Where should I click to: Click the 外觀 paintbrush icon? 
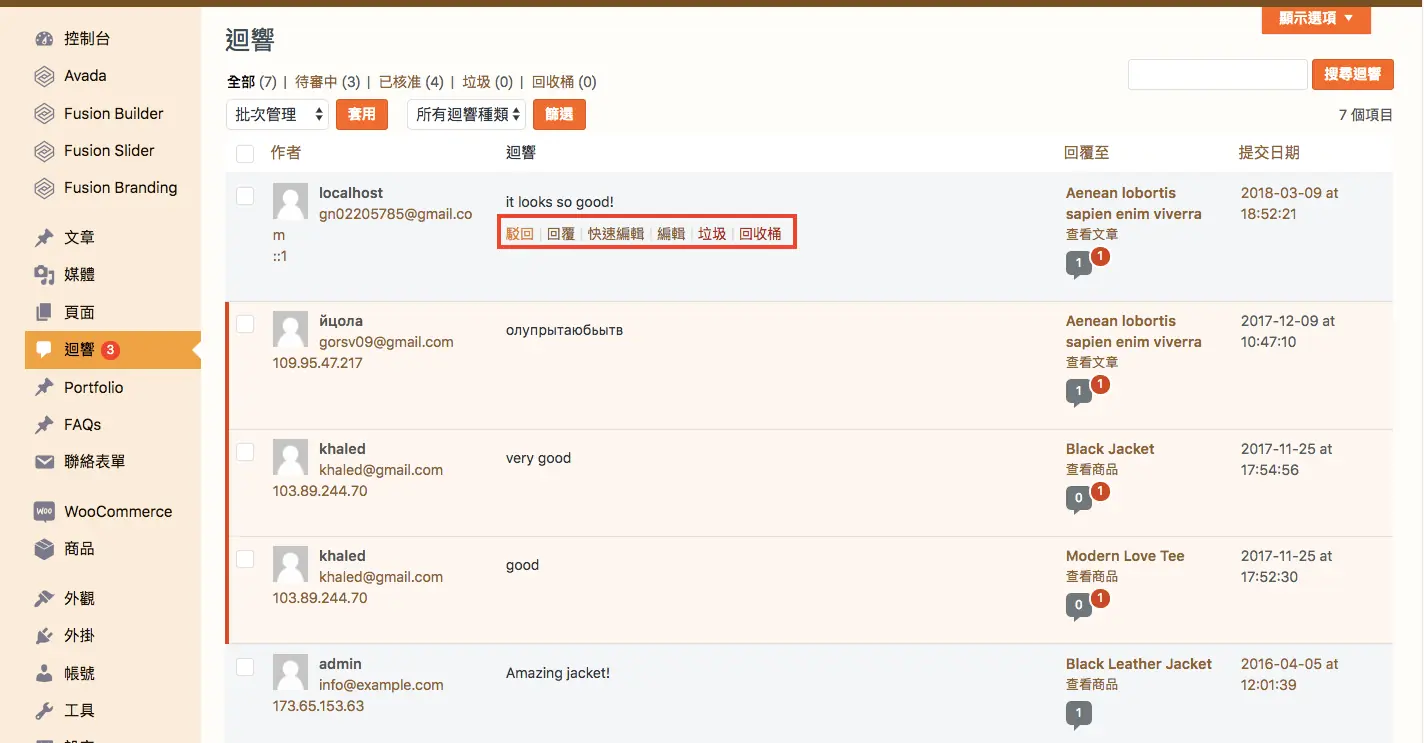click(x=44, y=599)
